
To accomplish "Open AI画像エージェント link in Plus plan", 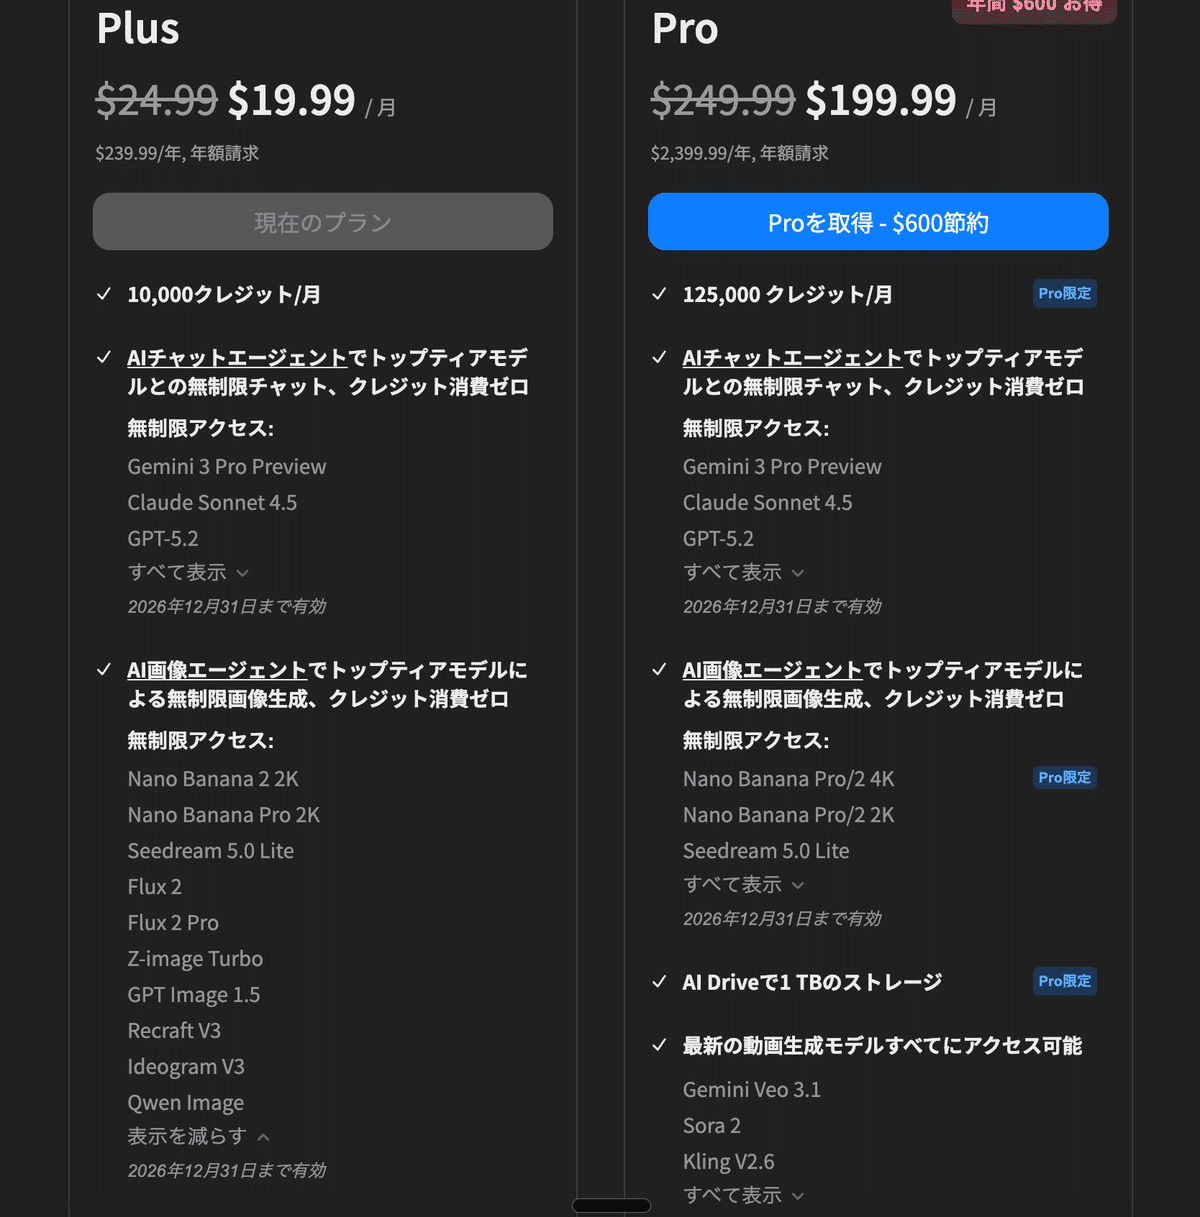I will [x=217, y=670].
